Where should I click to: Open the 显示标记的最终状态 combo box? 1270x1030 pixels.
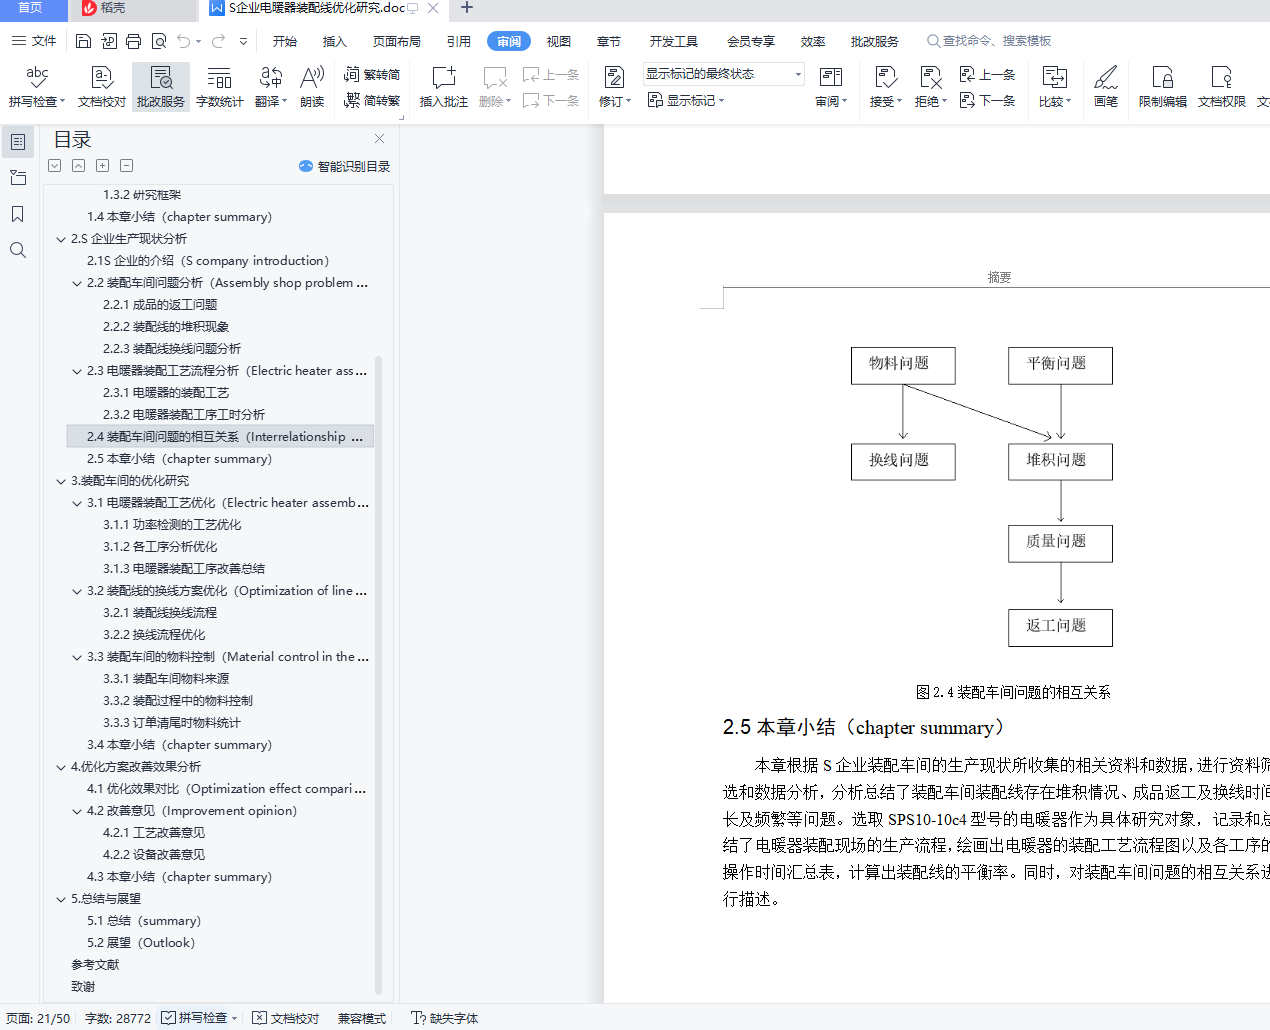tap(724, 74)
